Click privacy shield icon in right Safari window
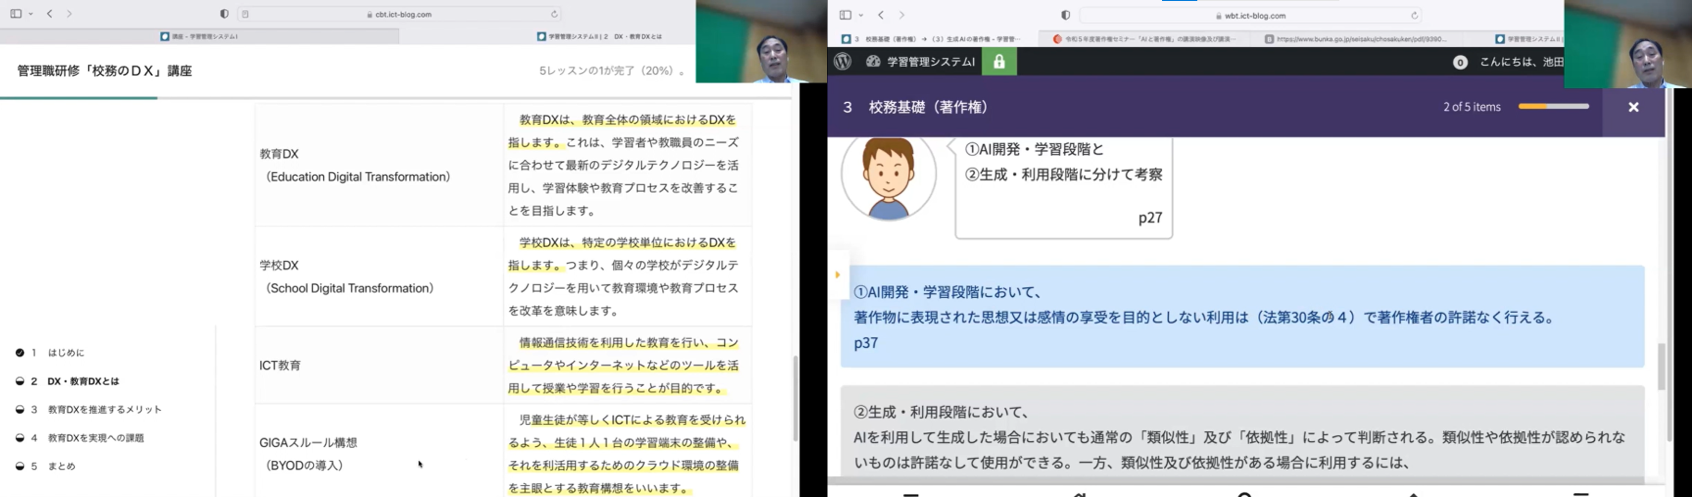 tap(1065, 15)
